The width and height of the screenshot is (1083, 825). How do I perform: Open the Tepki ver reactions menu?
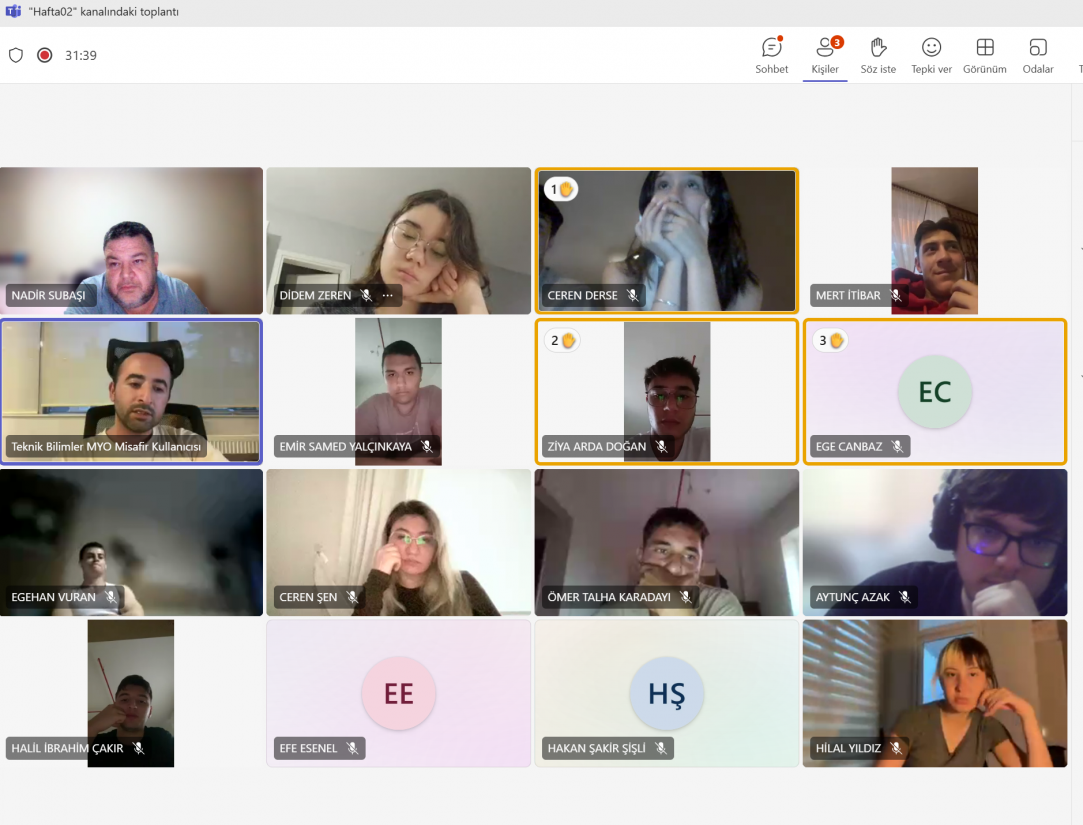931,56
